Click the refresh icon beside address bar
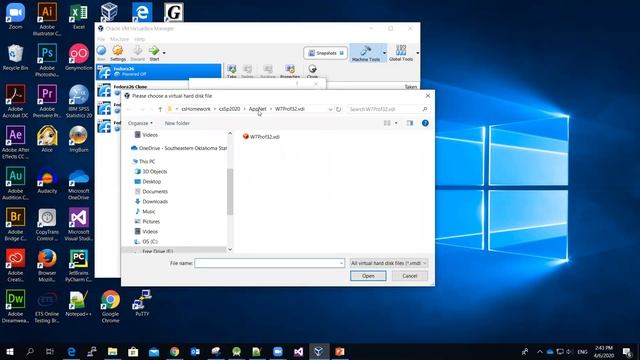Image resolution: width=640 pixels, height=360 pixels. coord(338,109)
